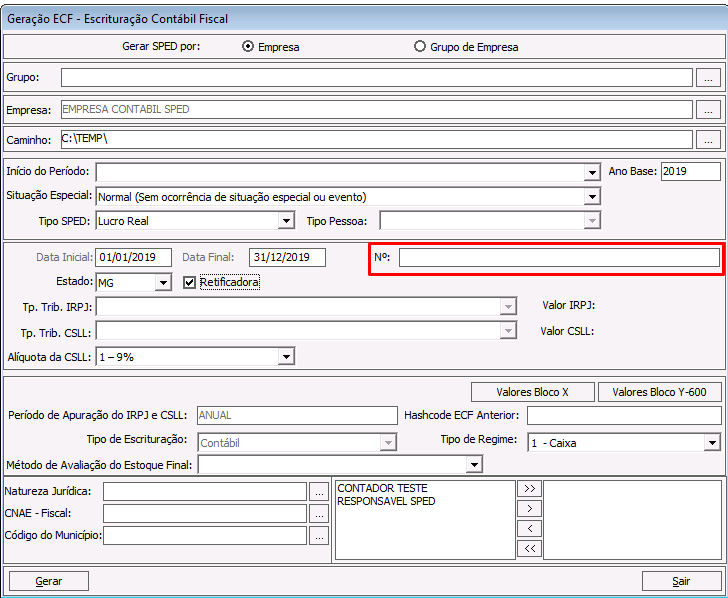Expand the Início do Período dropdown
The width and height of the screenshot is (728, 598).
coord(592,173)
